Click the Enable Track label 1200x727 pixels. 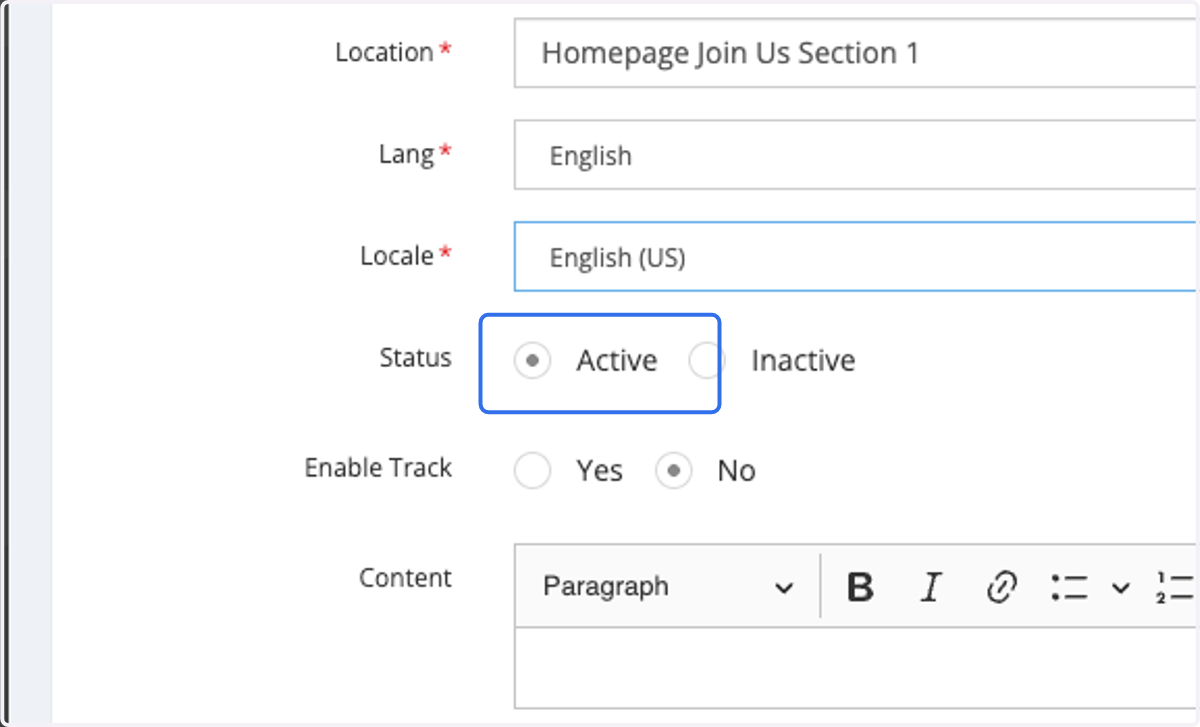[x=378, y=468]
